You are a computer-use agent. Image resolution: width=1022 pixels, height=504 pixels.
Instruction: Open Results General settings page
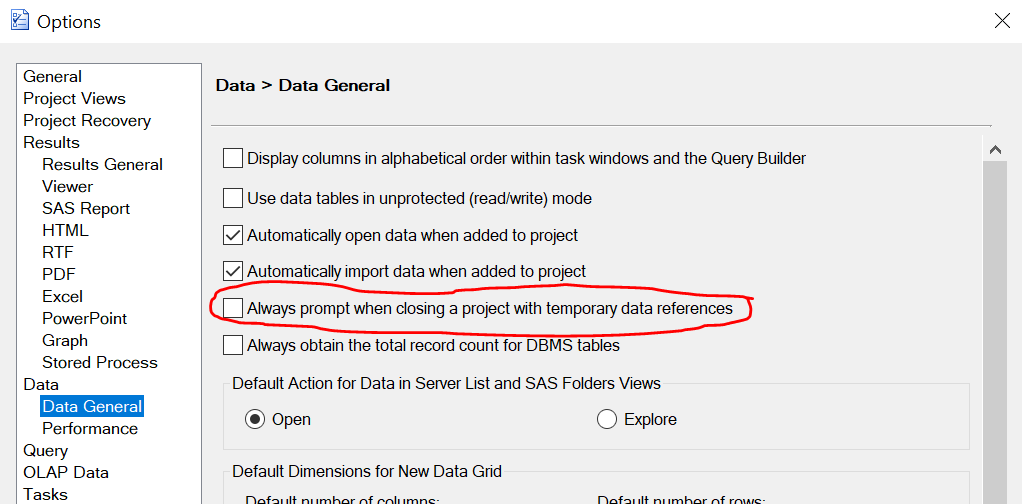coord(102,164)
